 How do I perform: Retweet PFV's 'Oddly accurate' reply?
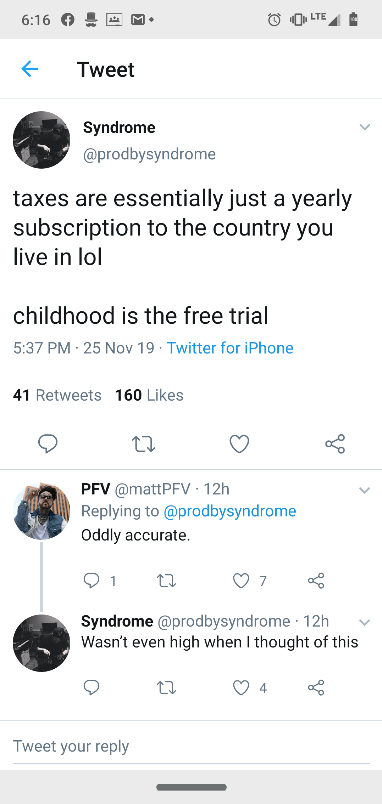pyautogui.click(x=165, y=580)
